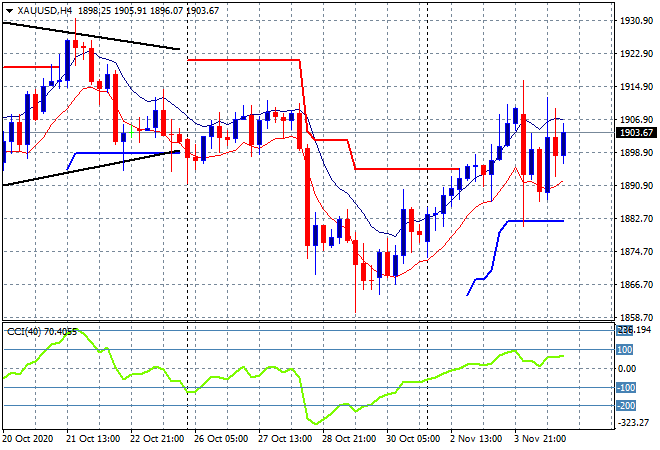660x450 pixels.
Task: Click the chart menu triangle beside XAUUSD,H4
Action: 9,11
